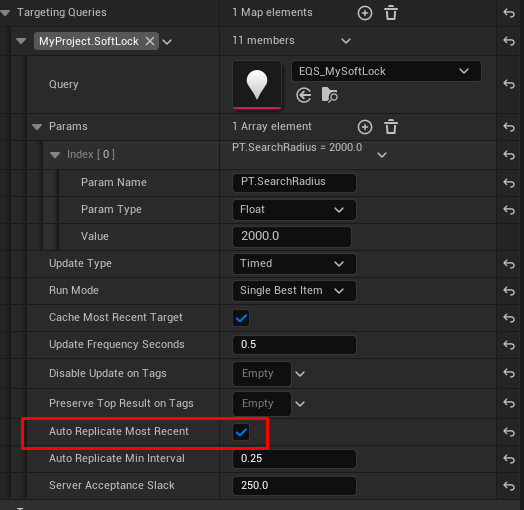
Task: Reset Server Acceptance Slack to default
Action: pyautogui.click(x=509, y=486)
